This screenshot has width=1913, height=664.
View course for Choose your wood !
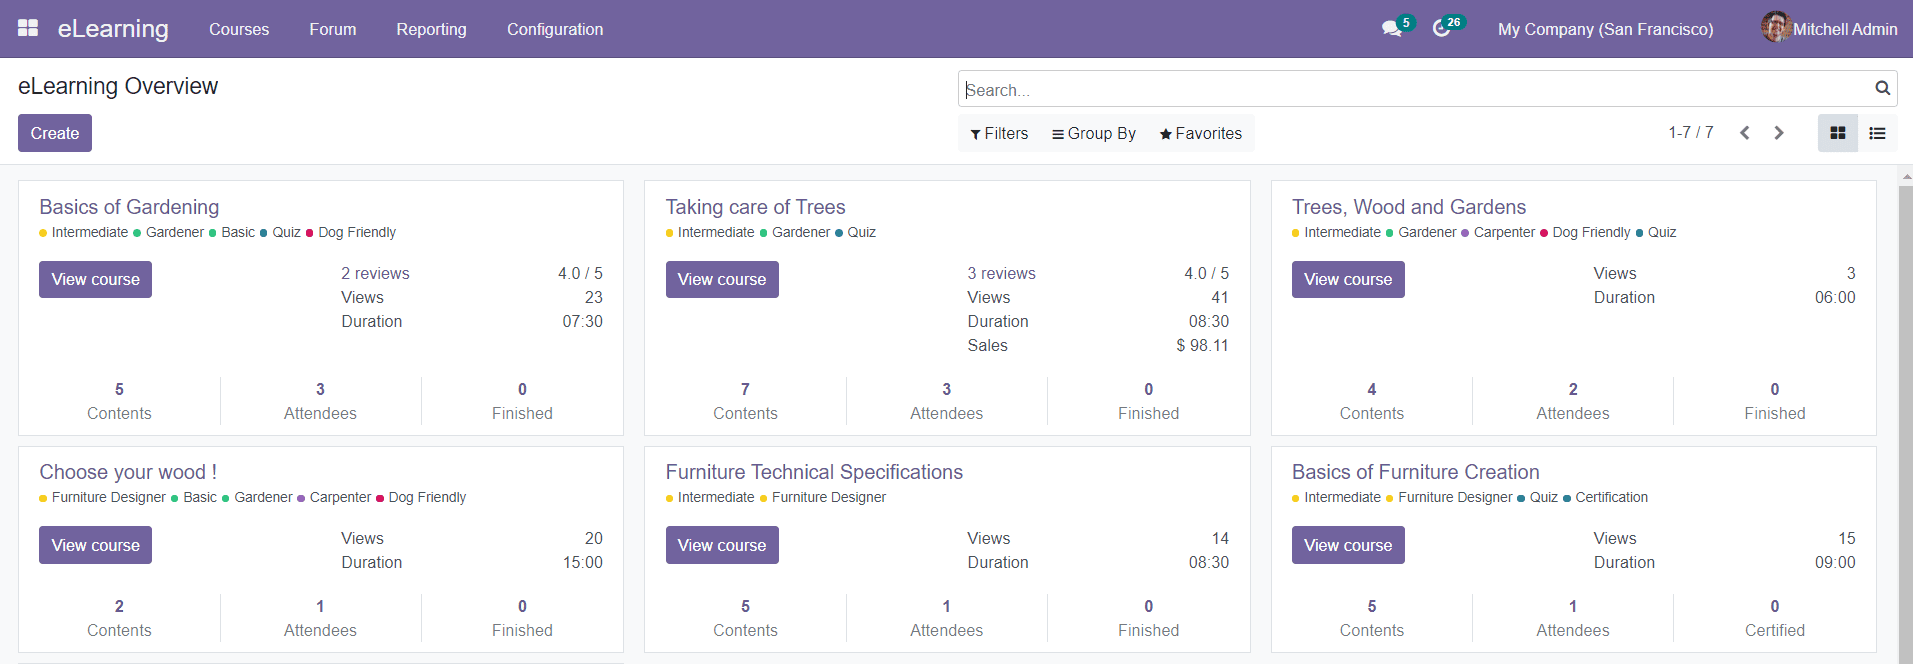click(95, 545)
